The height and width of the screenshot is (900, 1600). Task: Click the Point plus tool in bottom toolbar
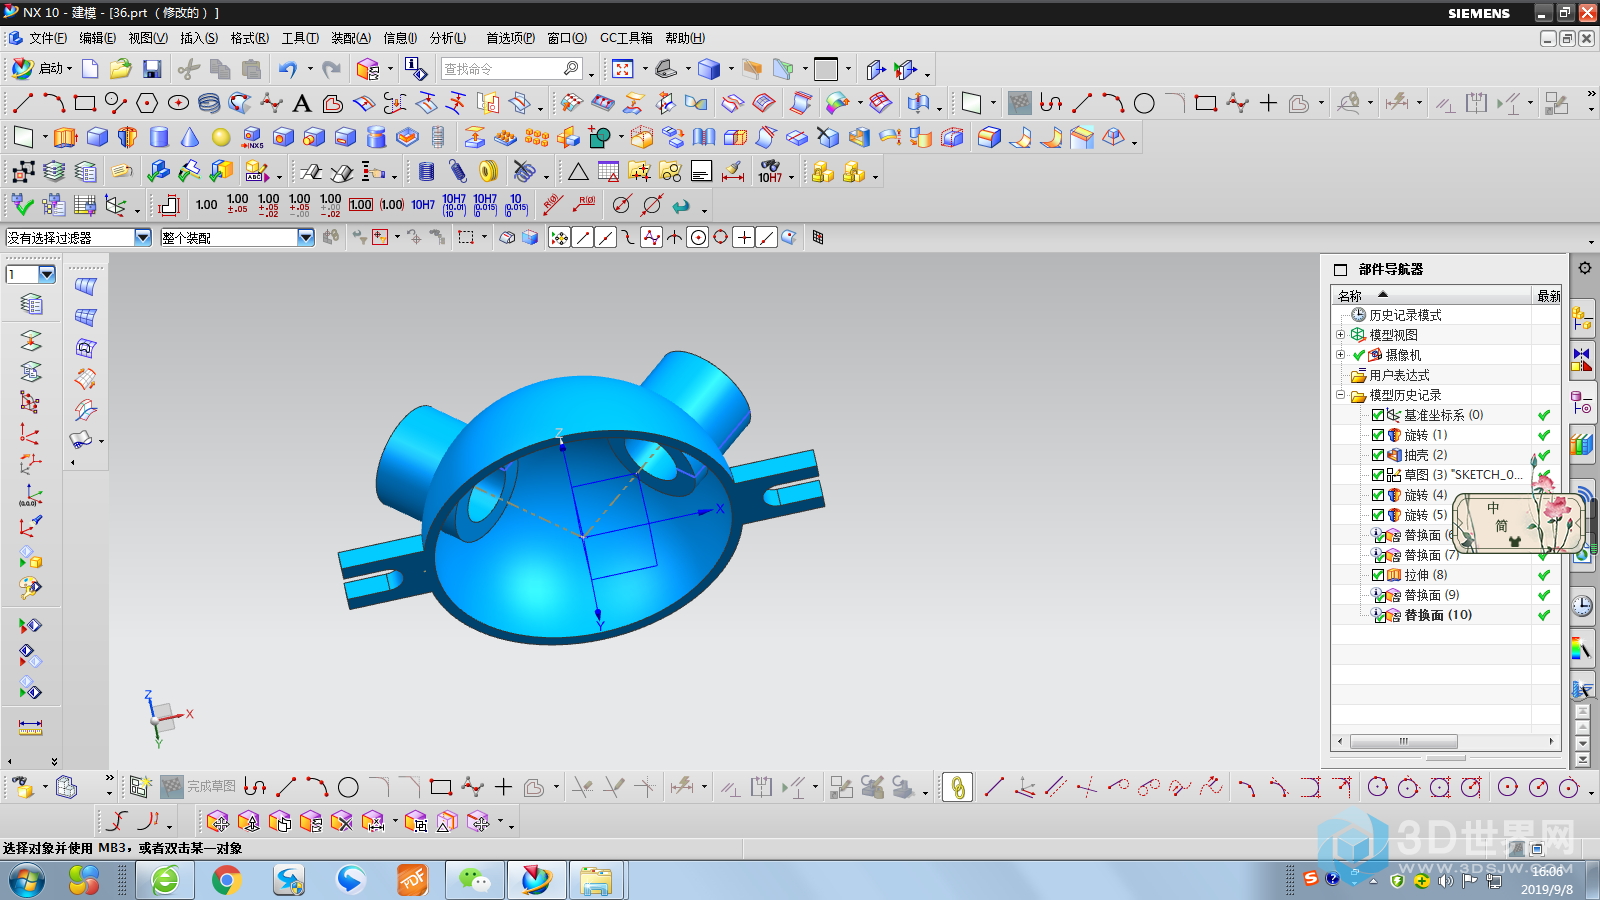point(503,787)
